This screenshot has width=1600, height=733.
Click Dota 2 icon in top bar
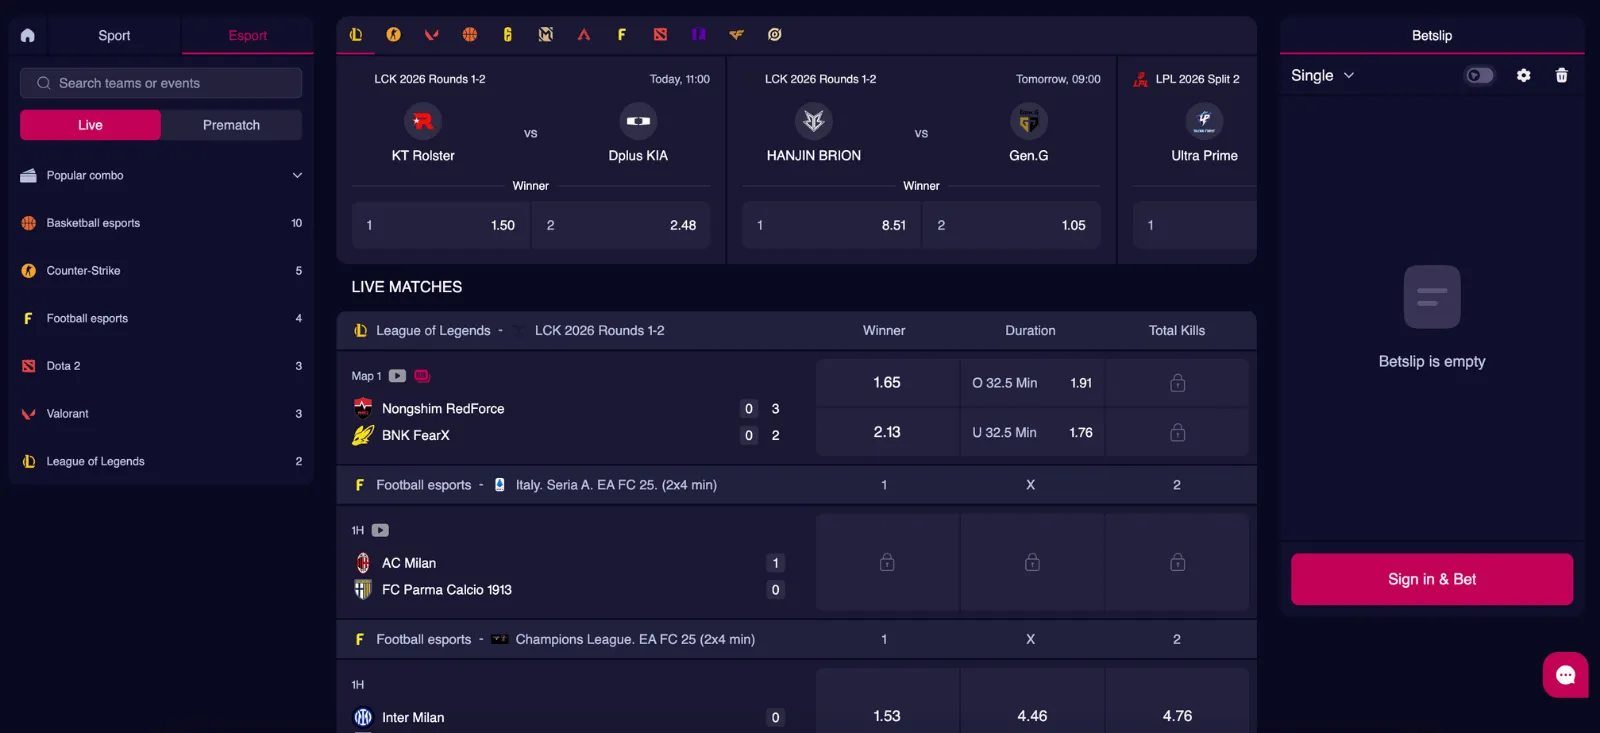click(x=660, y=35)
